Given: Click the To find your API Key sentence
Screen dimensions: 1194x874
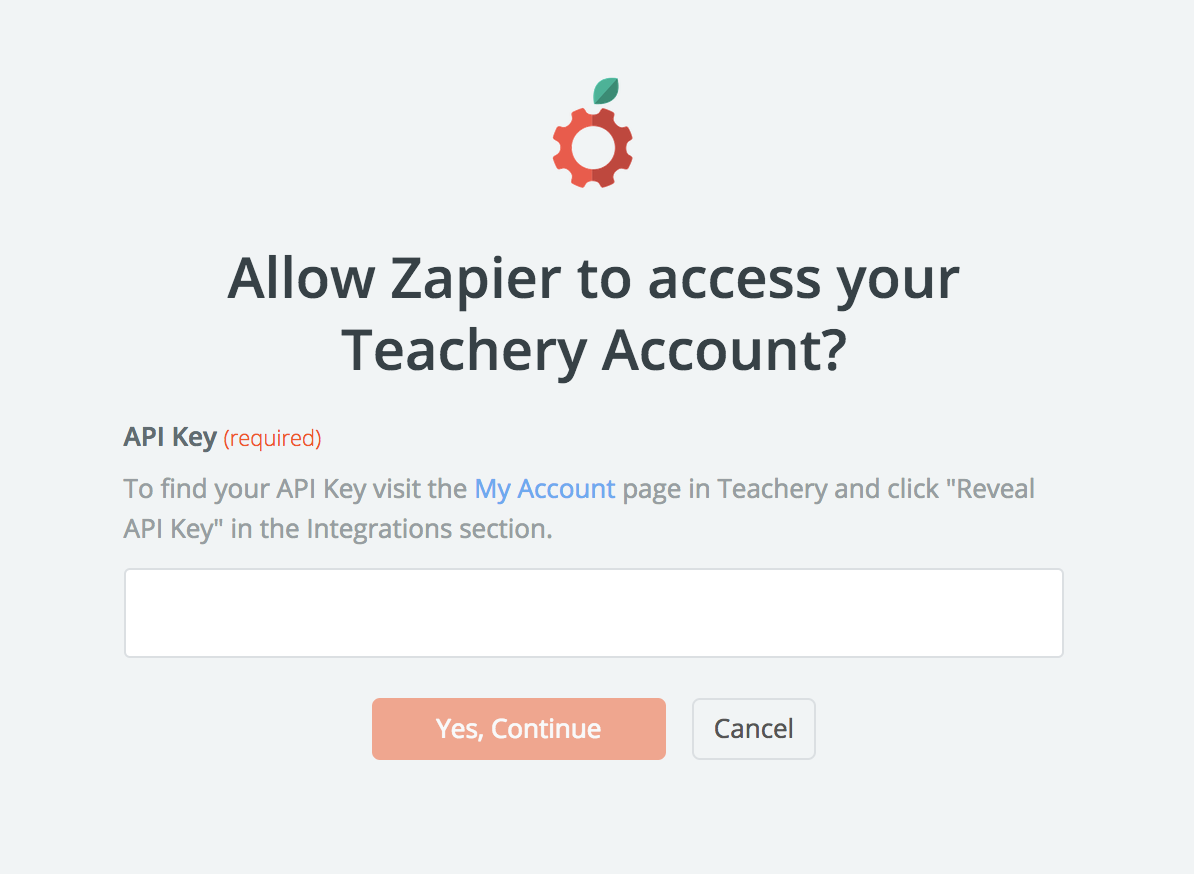Looking at the screenshot, I should [x=579, y=509].
